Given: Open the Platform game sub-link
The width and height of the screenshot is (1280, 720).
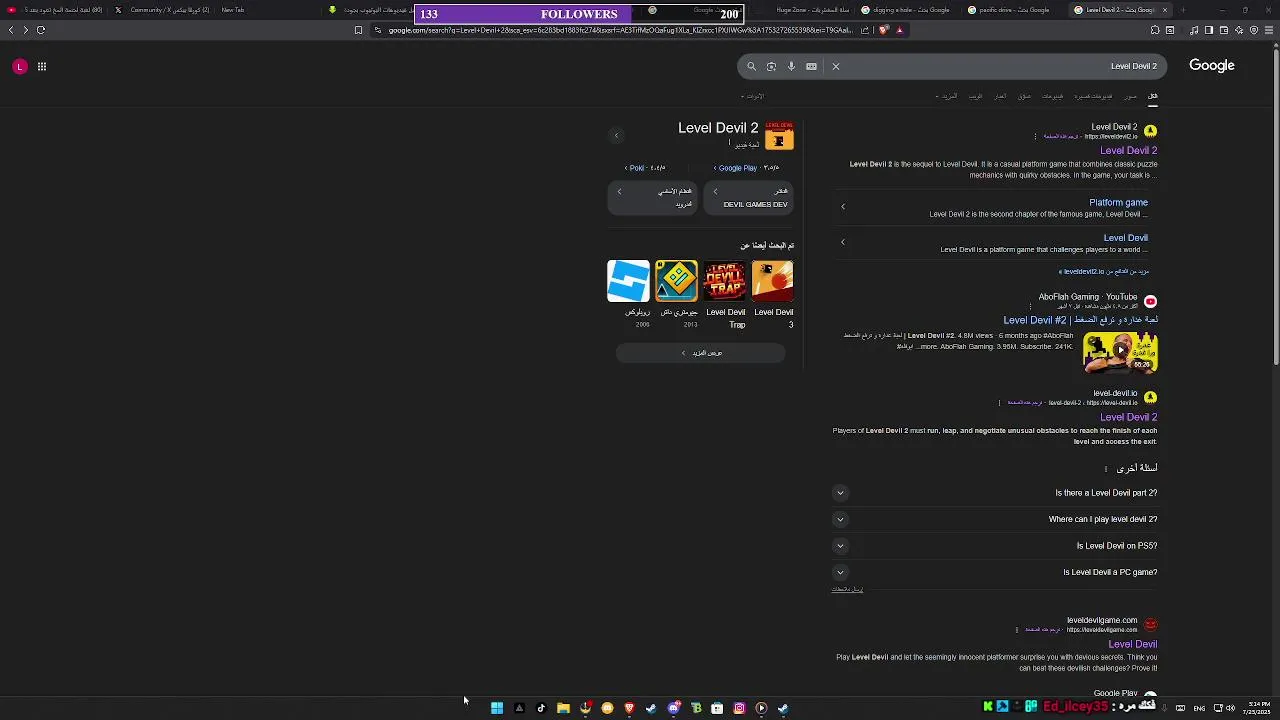Looking at the screenshot, I should tap(1118, 203).
